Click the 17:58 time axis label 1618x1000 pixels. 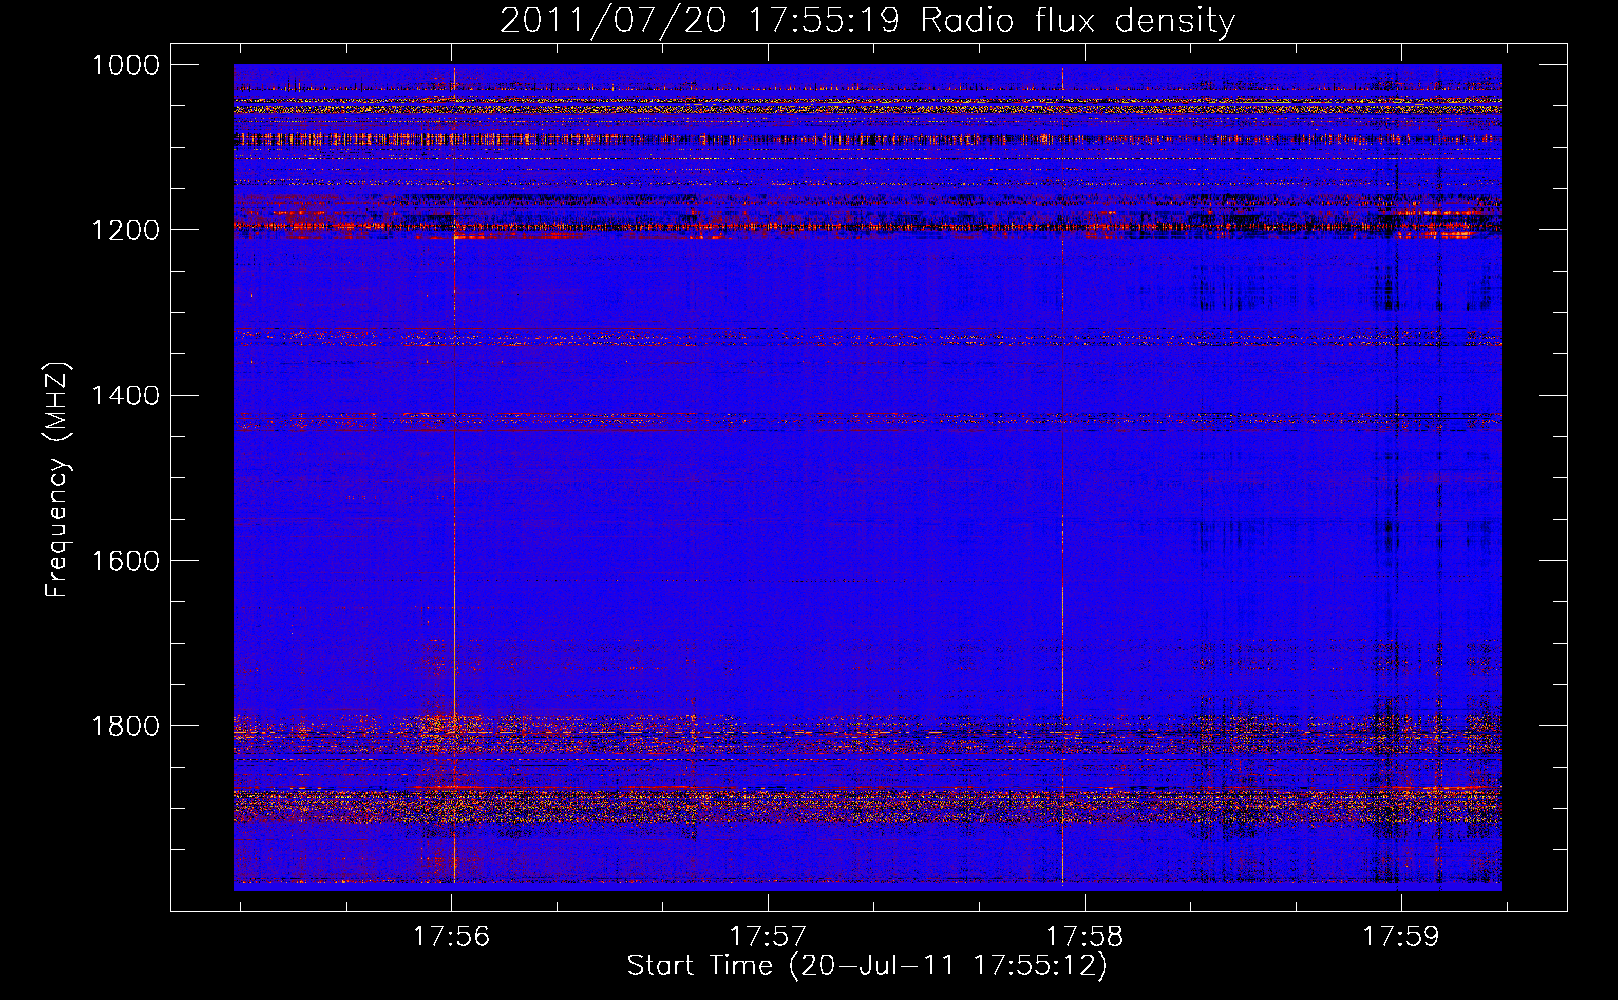pos(1085,936)
